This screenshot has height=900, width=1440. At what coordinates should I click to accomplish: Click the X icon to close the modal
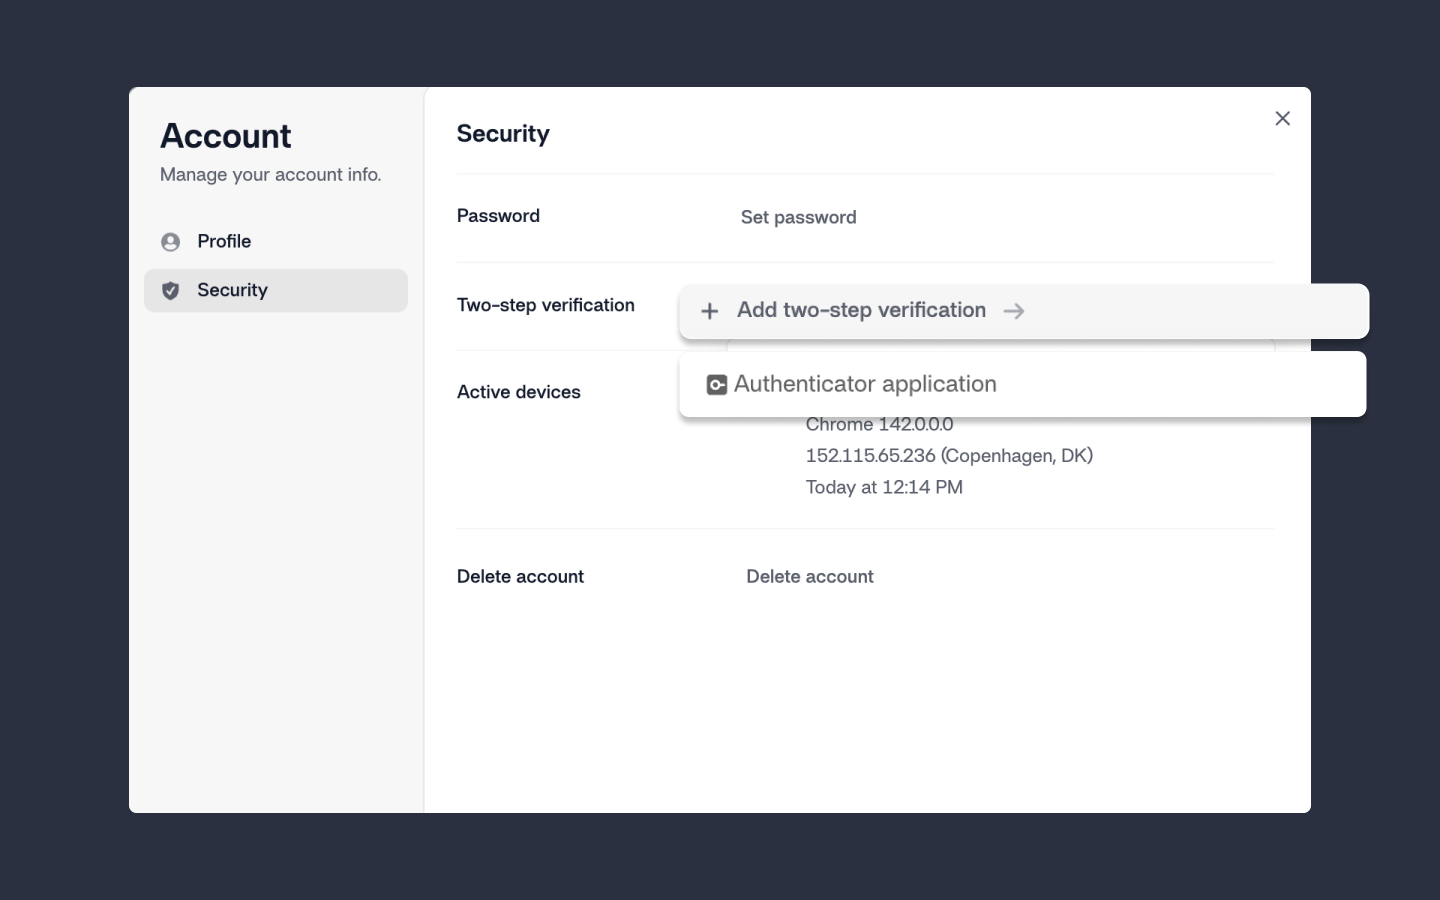pos(1282,118)
